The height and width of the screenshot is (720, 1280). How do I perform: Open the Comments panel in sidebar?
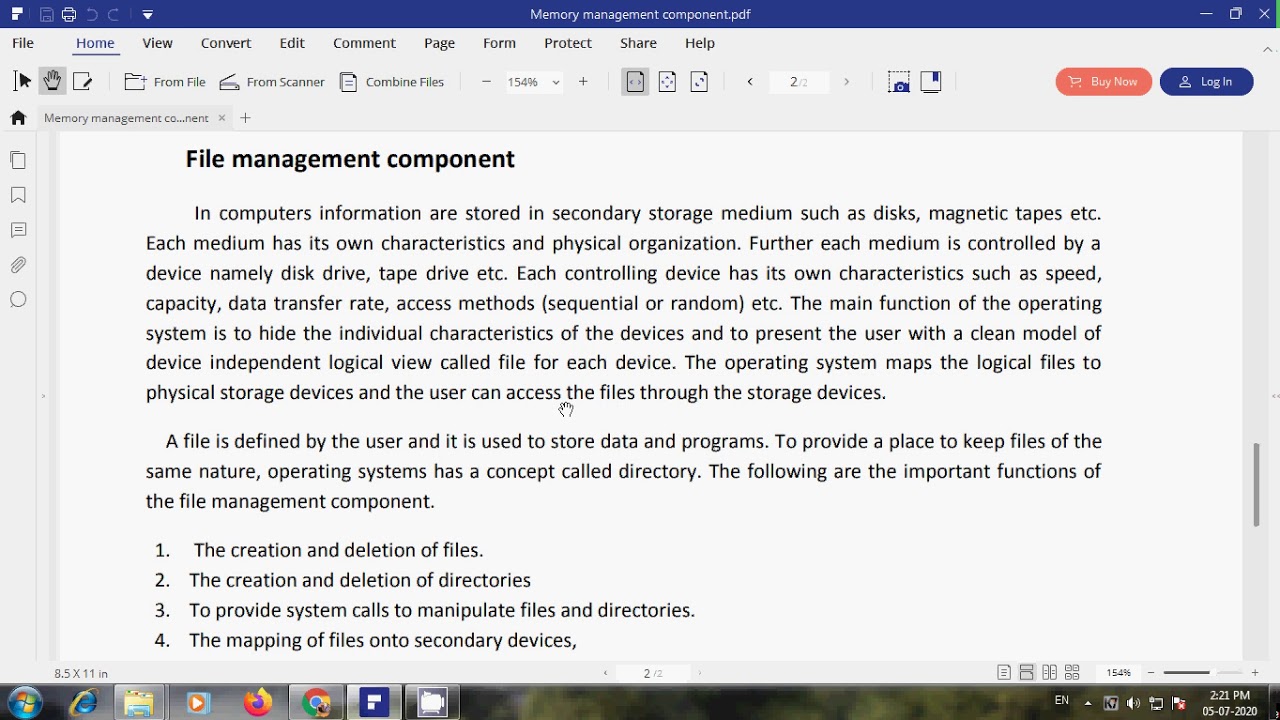(18, 230)
